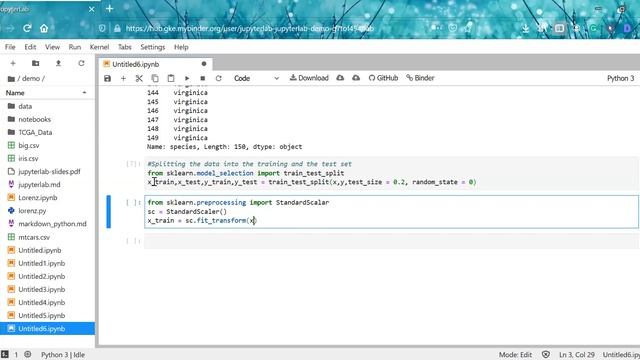The width and height of the screenshot is (640, 360).
Task: Run the selected cell
Action: pyautogui.click(x=187, y=78)
